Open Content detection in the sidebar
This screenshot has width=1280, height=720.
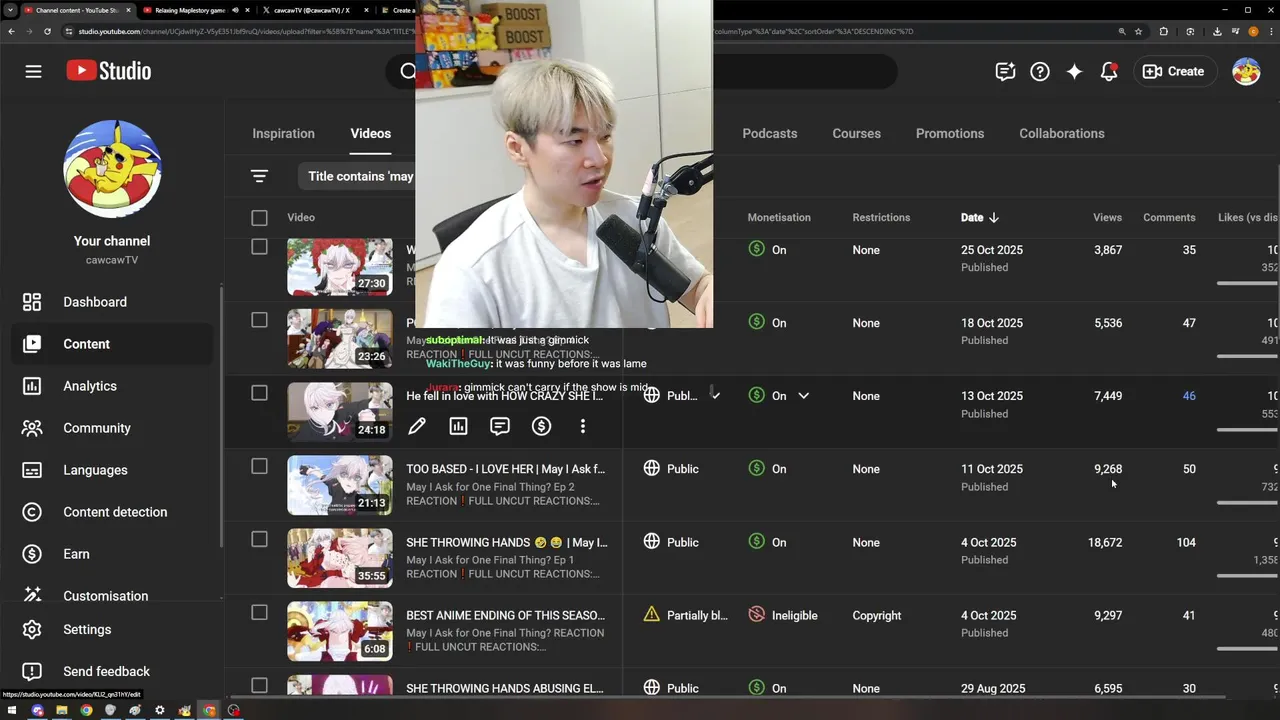coord(113,512)
